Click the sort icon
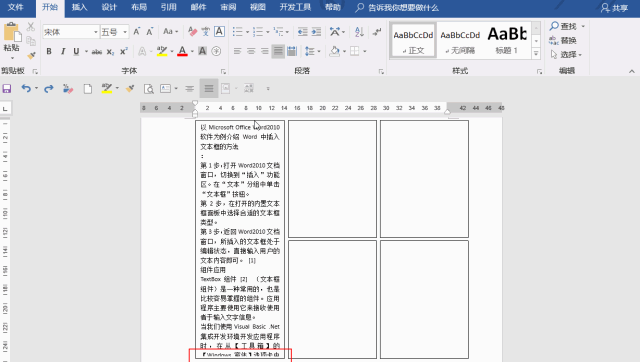Image resolution: width=640 pixels, height=362 pixels. click(359, 31)
